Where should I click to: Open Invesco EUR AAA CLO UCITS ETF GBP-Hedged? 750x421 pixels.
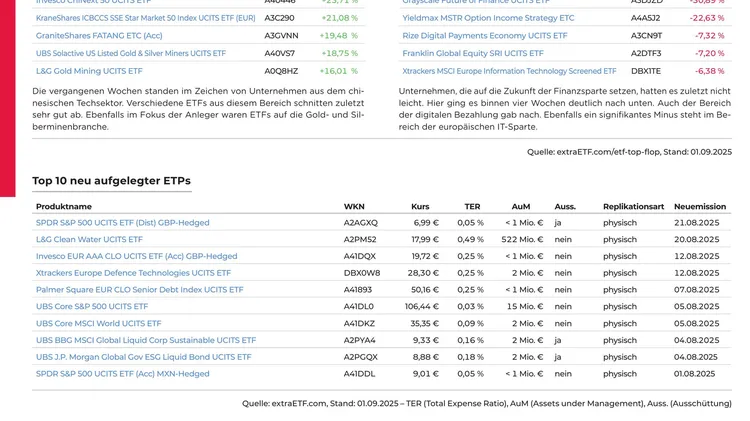click(136, 256)
